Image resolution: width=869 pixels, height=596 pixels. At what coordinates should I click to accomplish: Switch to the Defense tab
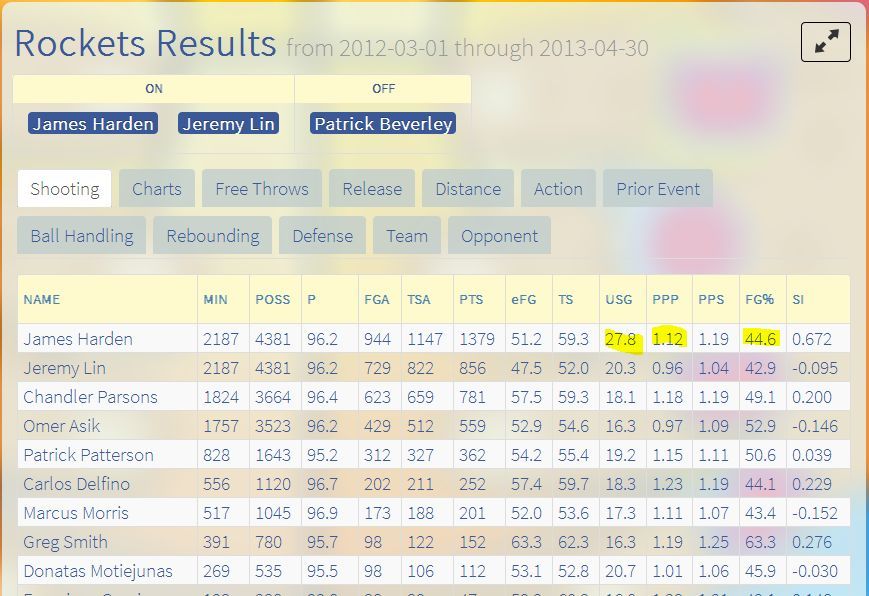323,236
